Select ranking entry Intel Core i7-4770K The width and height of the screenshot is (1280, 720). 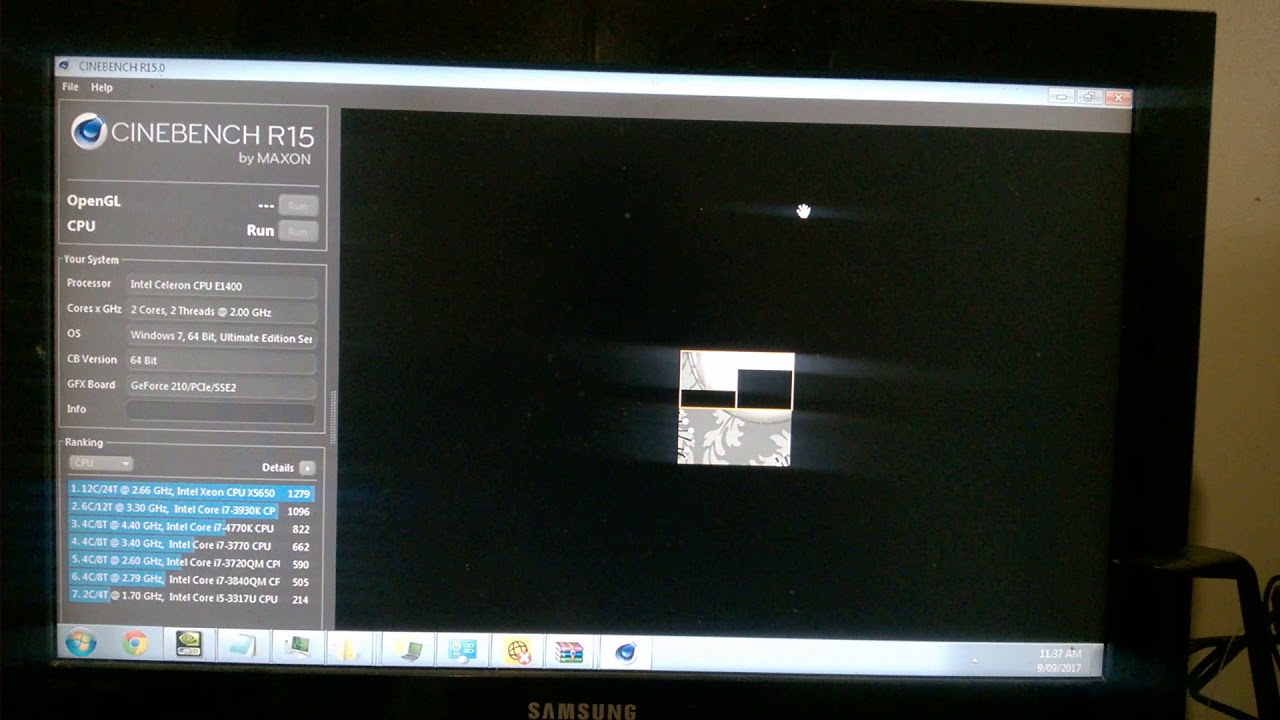191,527
